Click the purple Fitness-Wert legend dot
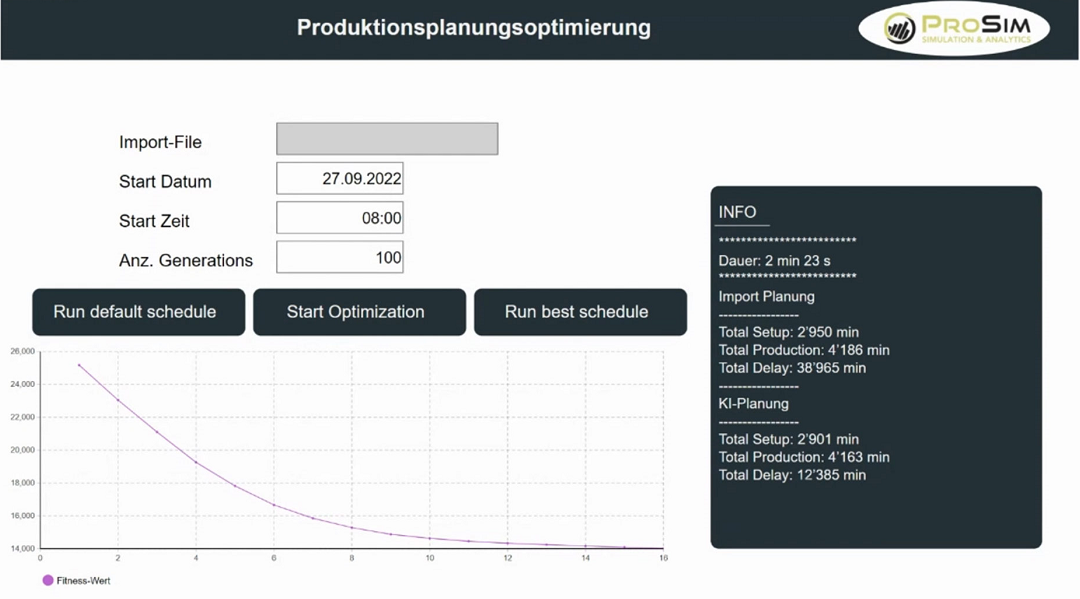1080x599 pixels. (x=48, y=580)
